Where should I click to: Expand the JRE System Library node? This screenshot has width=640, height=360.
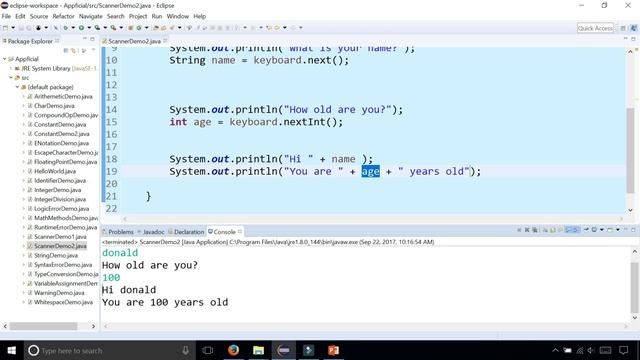click(x=11, y=68)
